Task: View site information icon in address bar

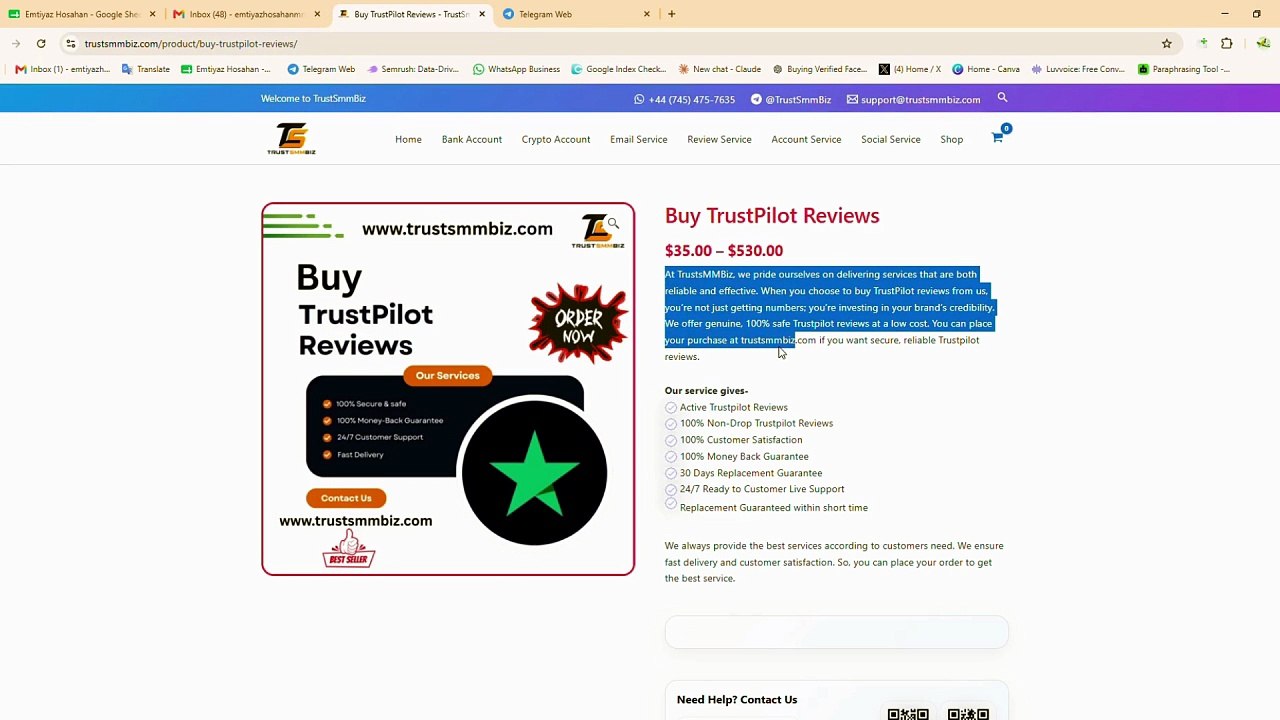Action: 70,44
